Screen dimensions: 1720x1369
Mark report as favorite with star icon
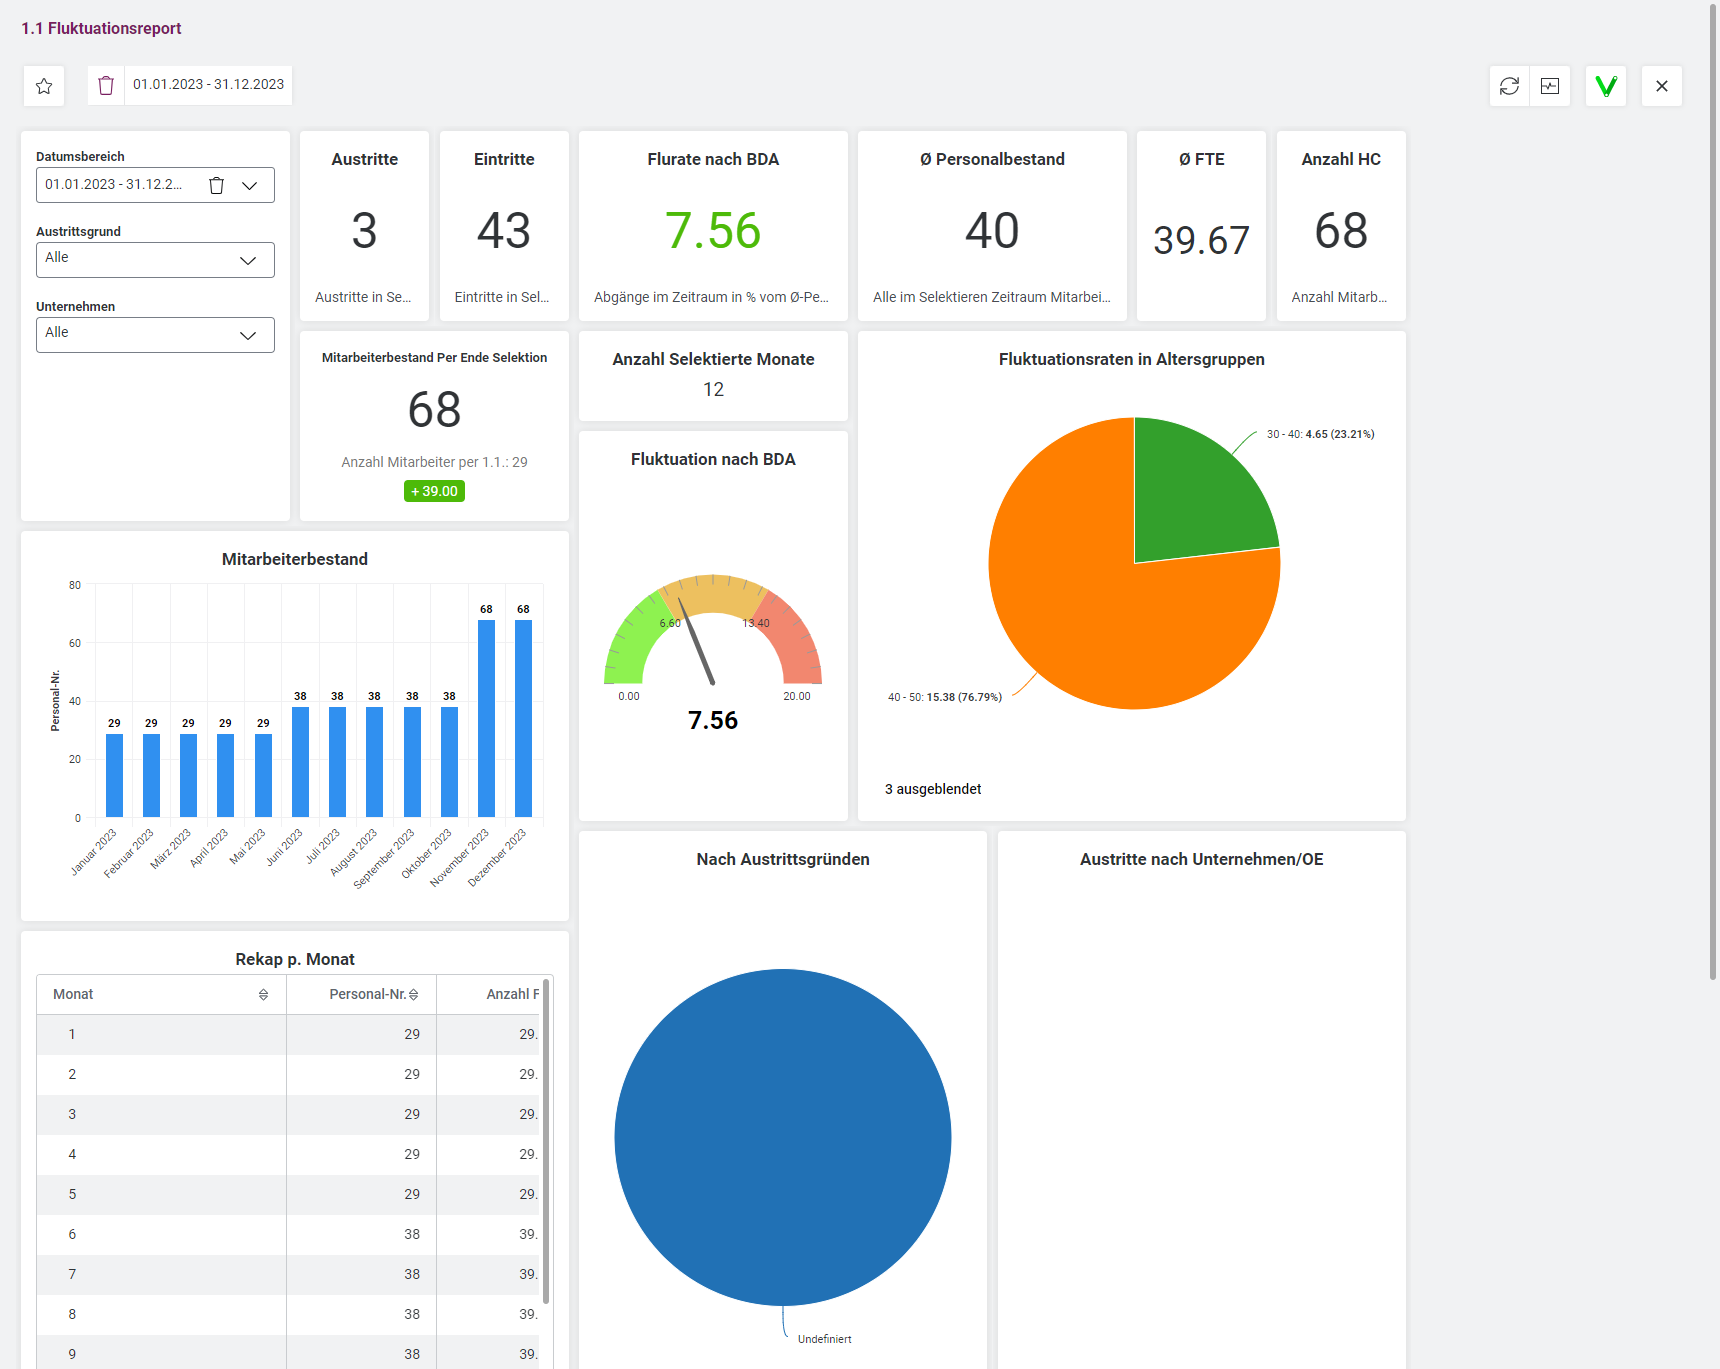point(44,86)
